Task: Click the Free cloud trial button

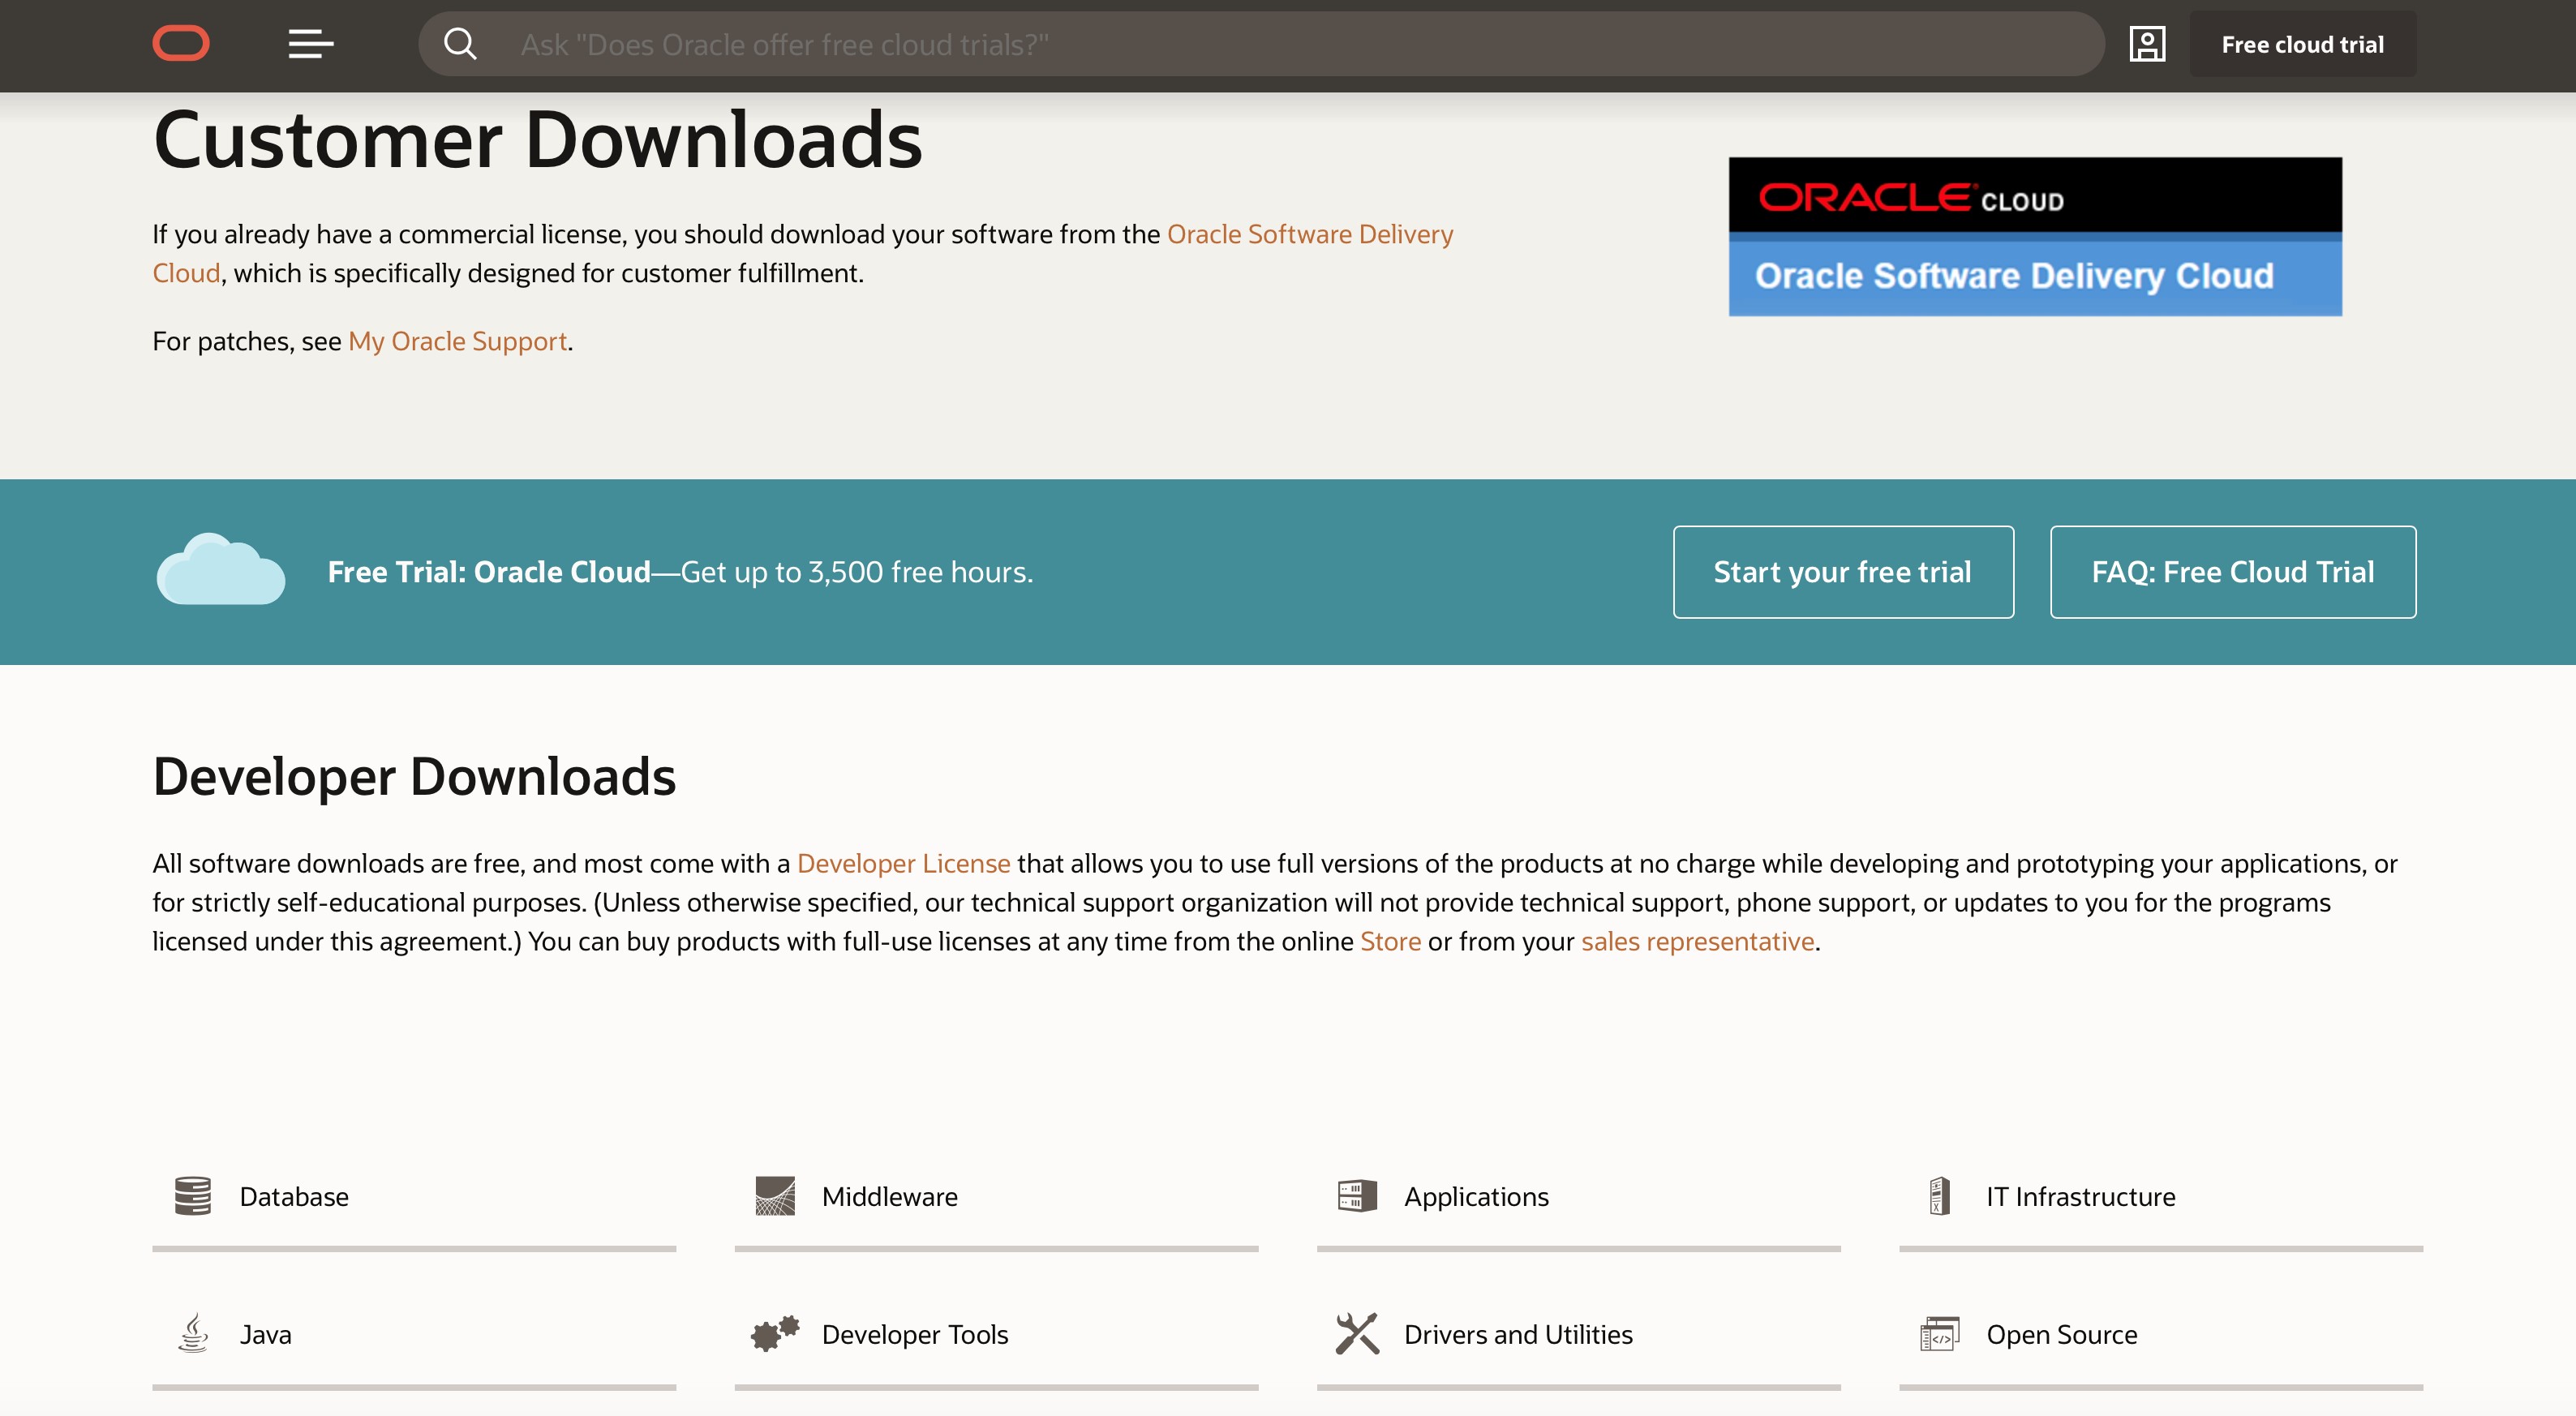Action: coord(2302,44)
